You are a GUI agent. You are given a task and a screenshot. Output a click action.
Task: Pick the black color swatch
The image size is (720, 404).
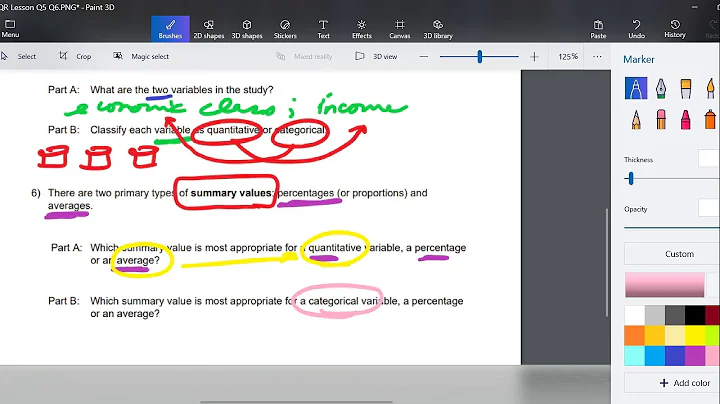pyautogui.click(x=695, y=315)
